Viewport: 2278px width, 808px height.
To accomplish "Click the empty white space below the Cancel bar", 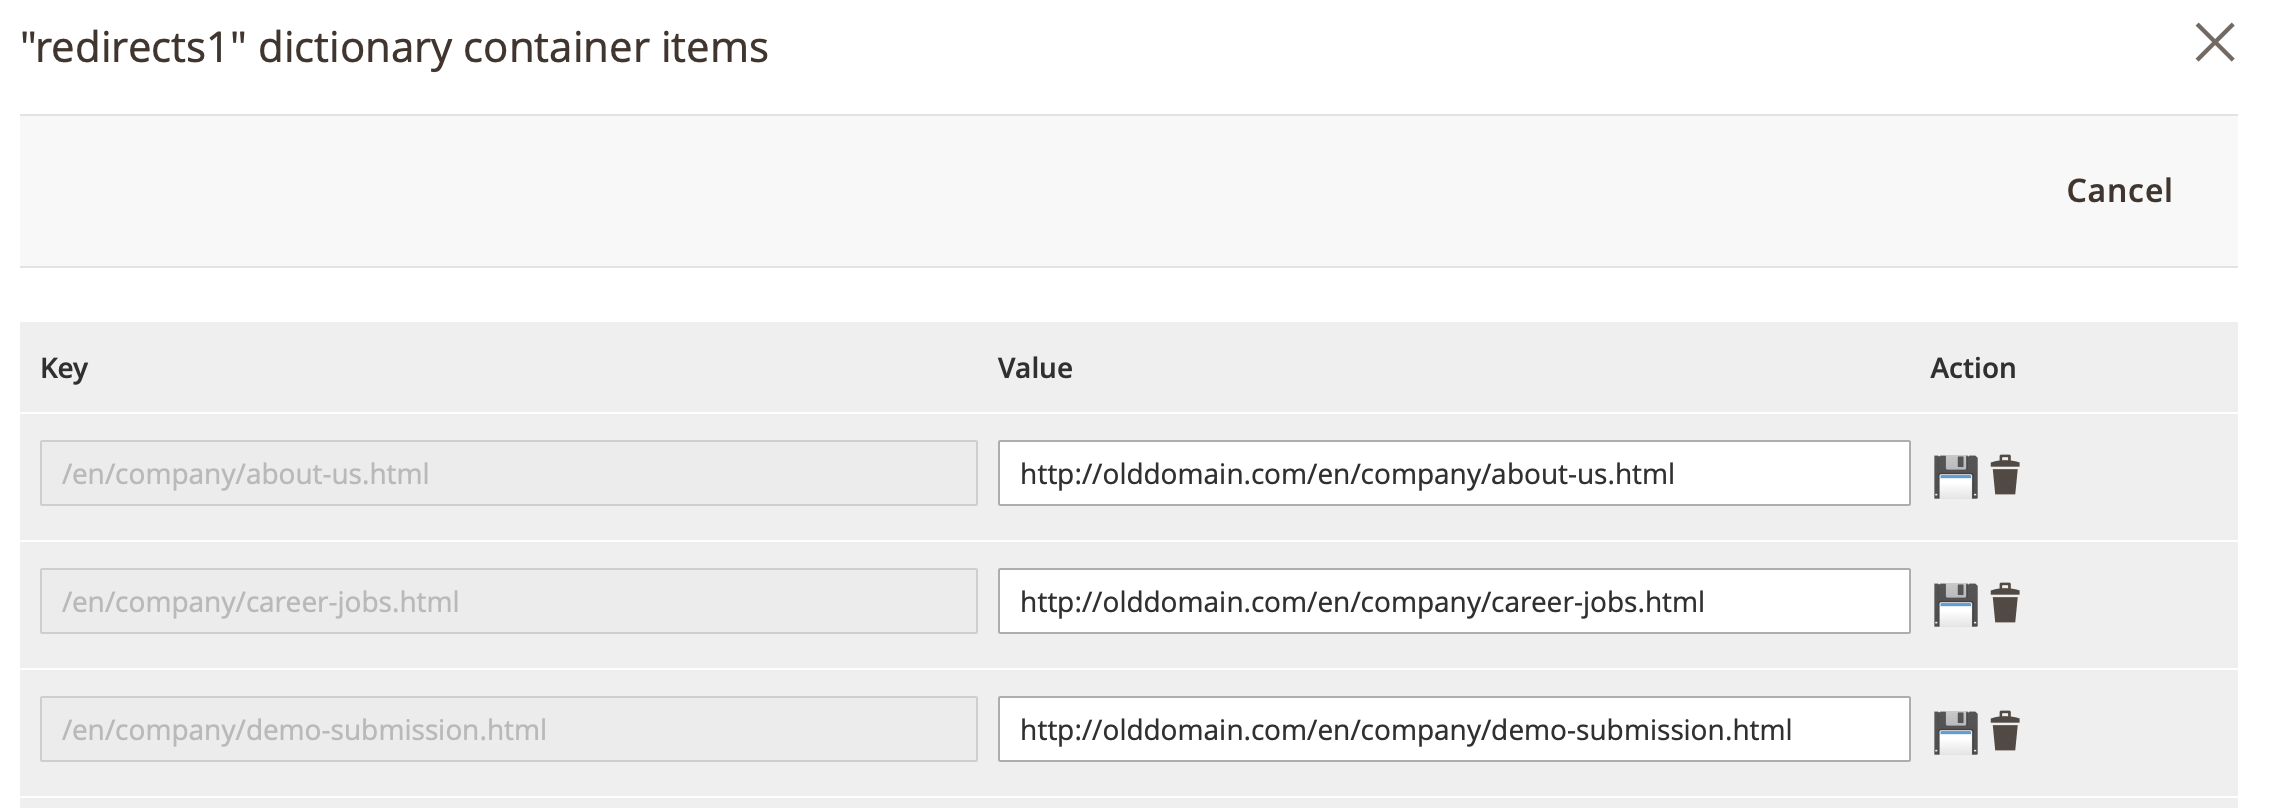I will pos(1128,294).
